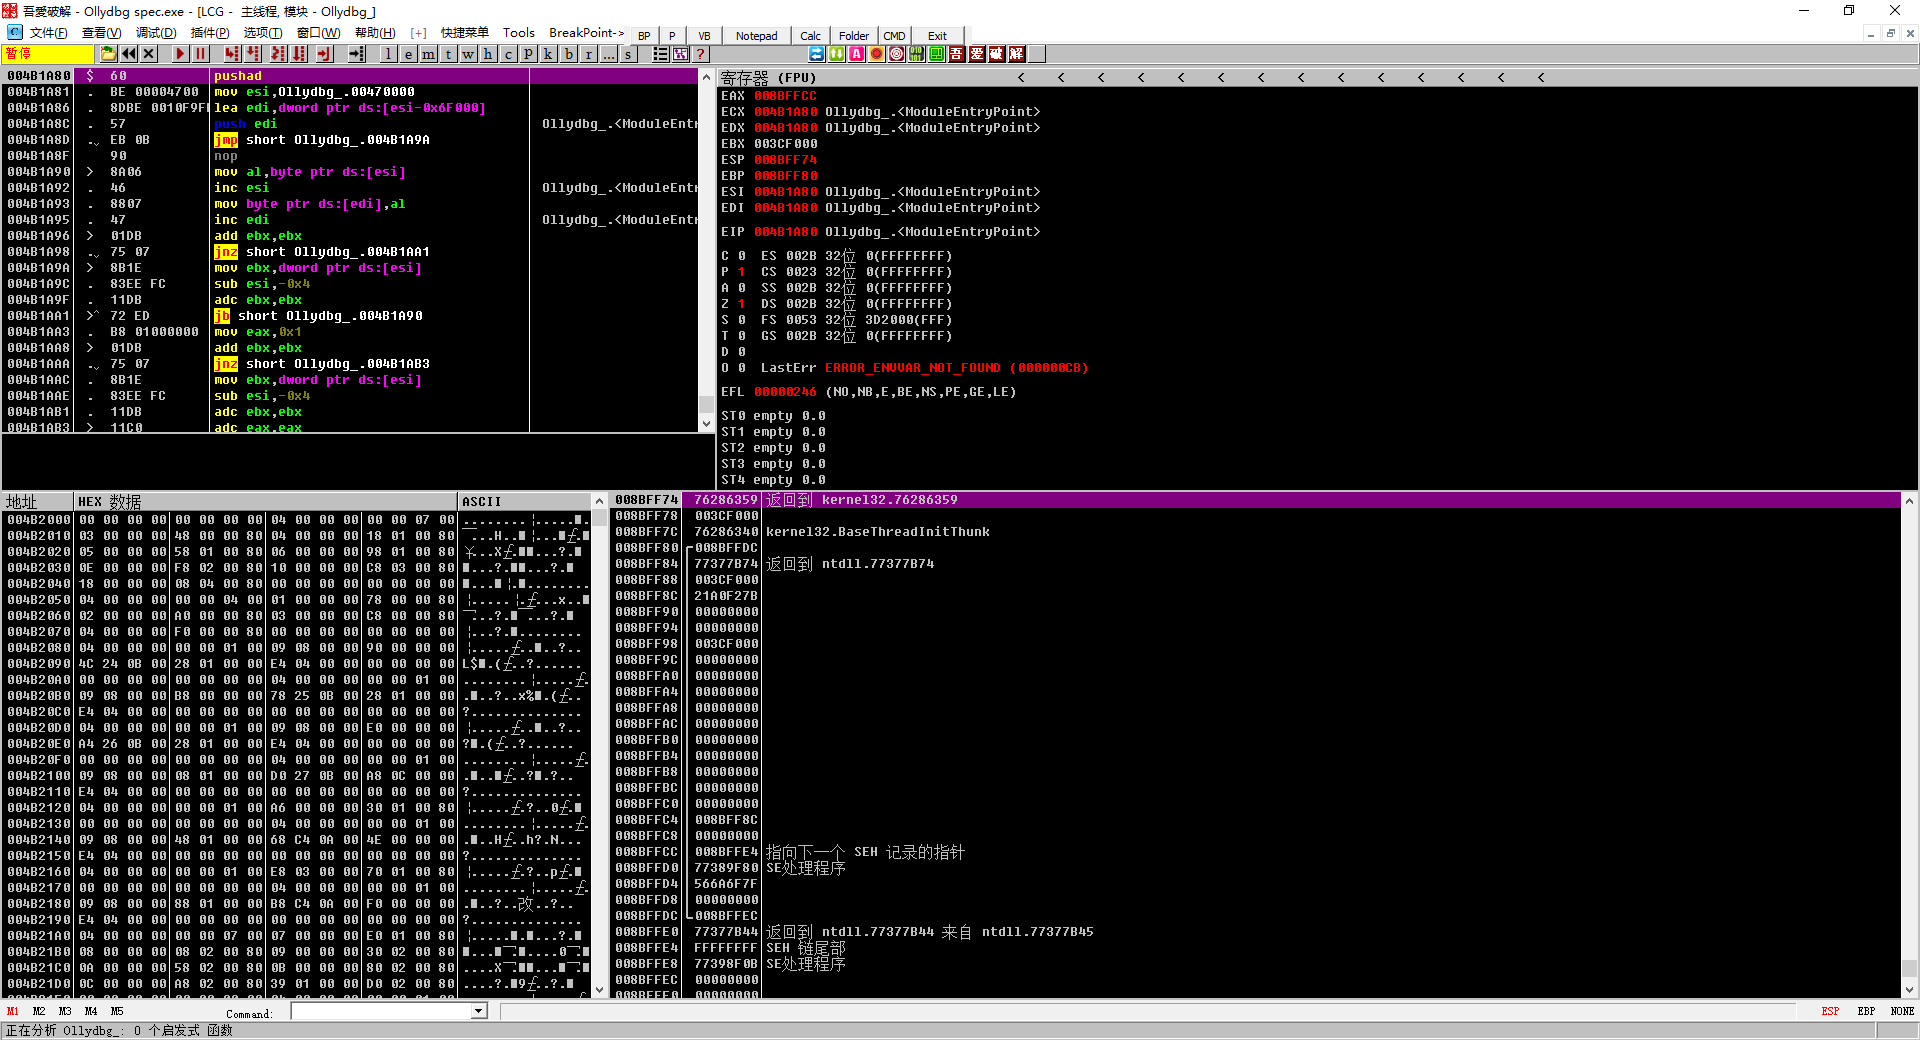Viewport: 1920px width, 1040px height.
Task: Click the green 010 101 binary plugin icon
Action: [x=917, y=54]
